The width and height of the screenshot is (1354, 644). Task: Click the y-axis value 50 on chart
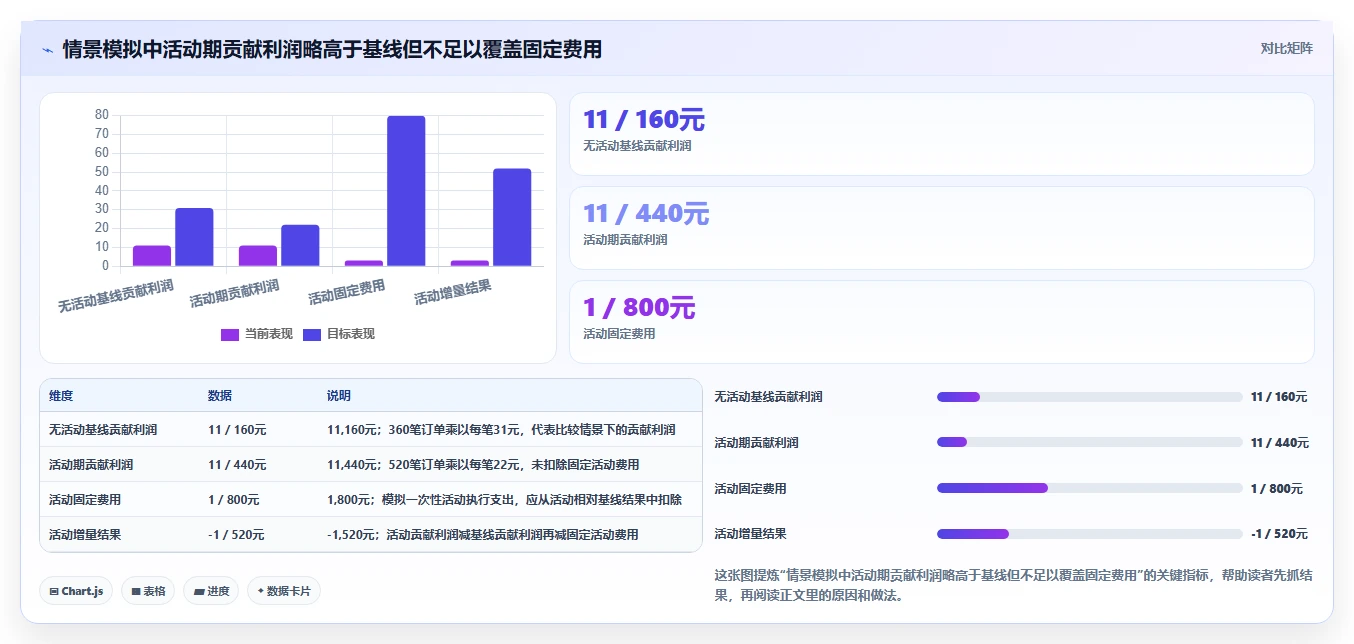click(102, 172)
